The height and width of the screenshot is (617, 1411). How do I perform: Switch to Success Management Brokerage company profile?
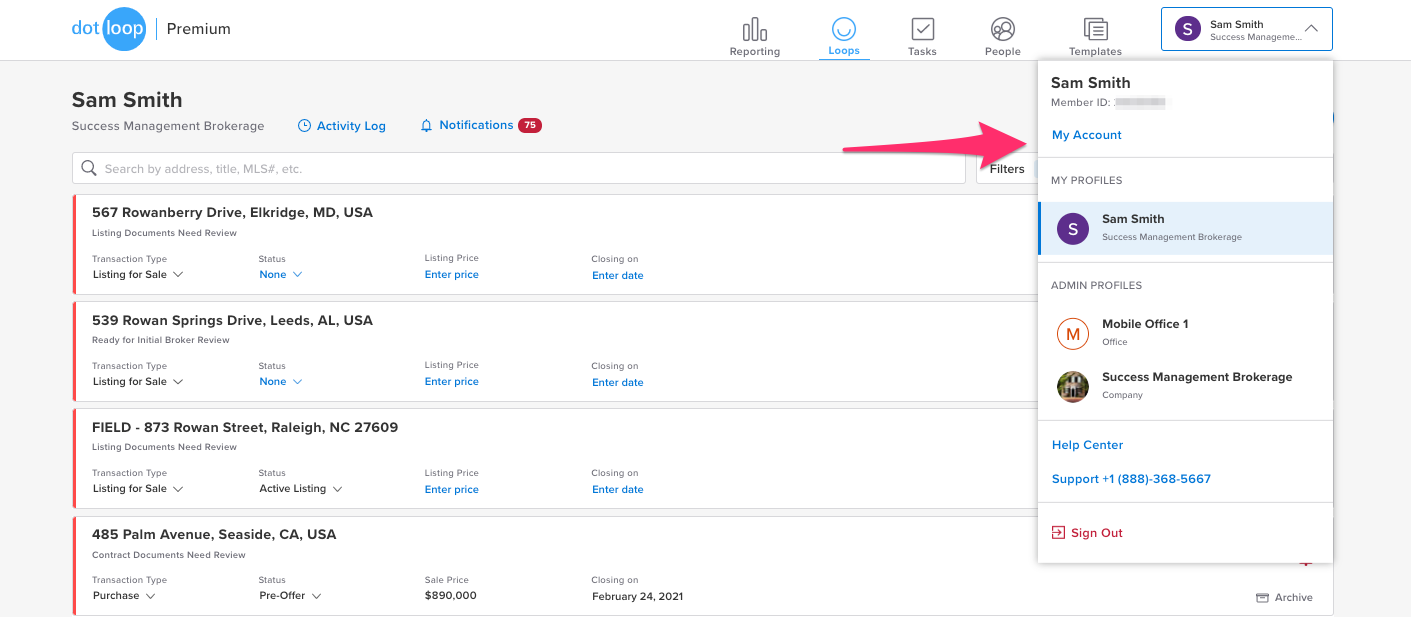point(1197,385)
